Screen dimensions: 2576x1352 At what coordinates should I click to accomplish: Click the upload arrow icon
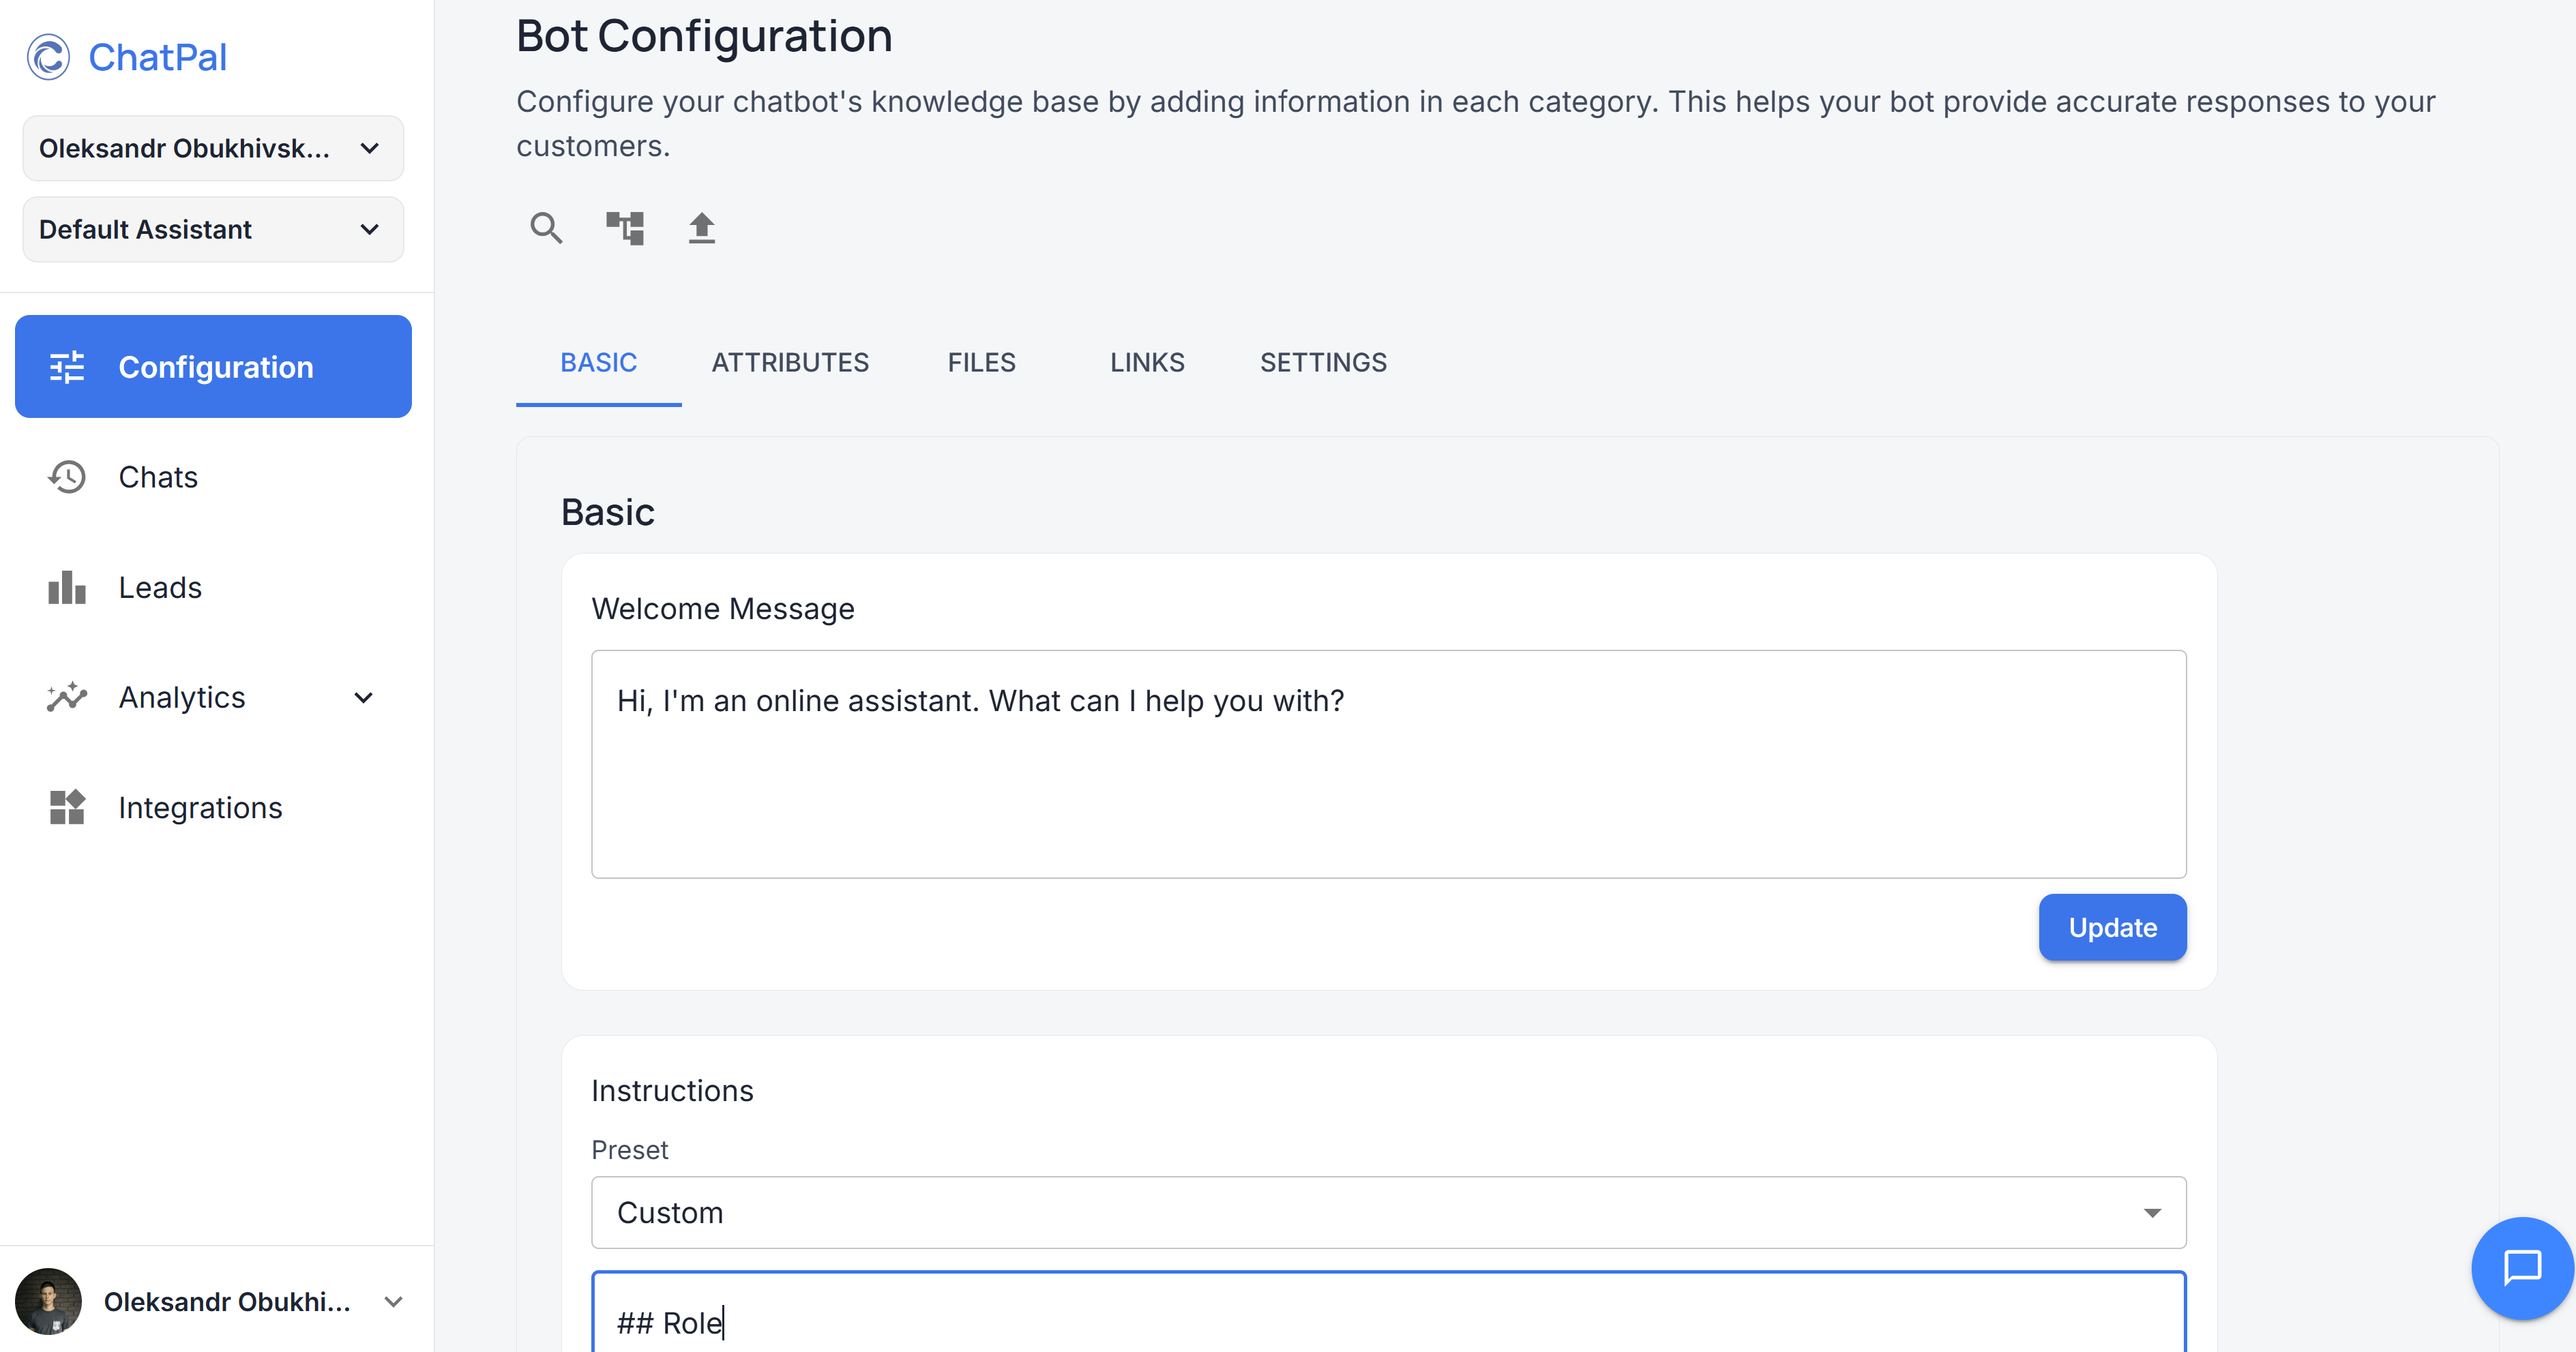coord(702,228)
